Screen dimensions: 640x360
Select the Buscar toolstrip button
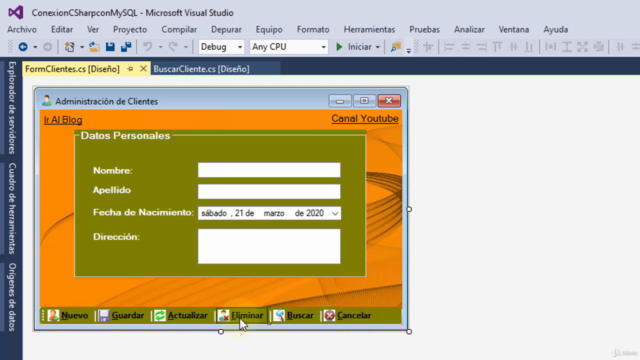click(293, 316)
